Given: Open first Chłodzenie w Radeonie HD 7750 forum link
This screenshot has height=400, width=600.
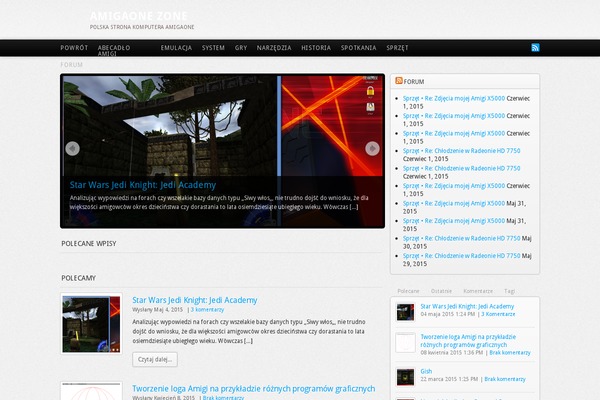Looking at the screenshot, I should click(461, 151).
